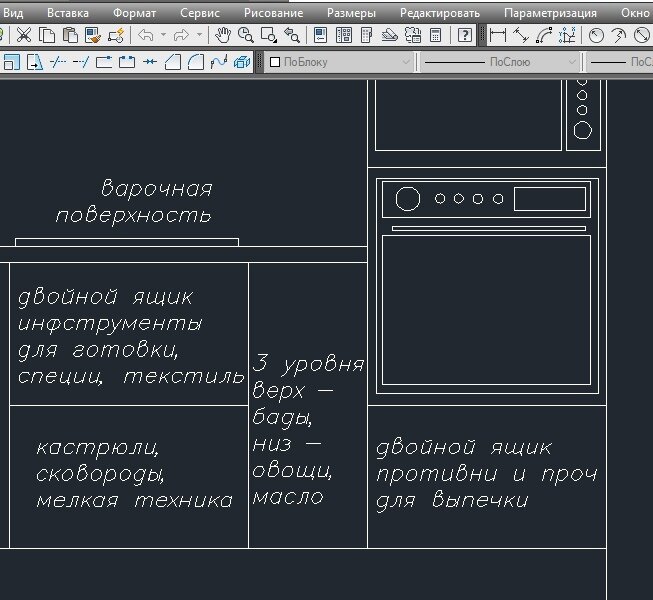Select the Break tool with two points

127,62
